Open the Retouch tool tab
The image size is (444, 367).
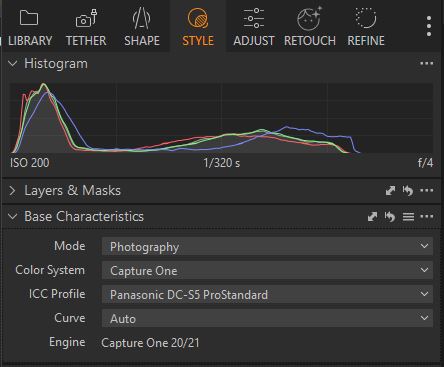[310, 27]
